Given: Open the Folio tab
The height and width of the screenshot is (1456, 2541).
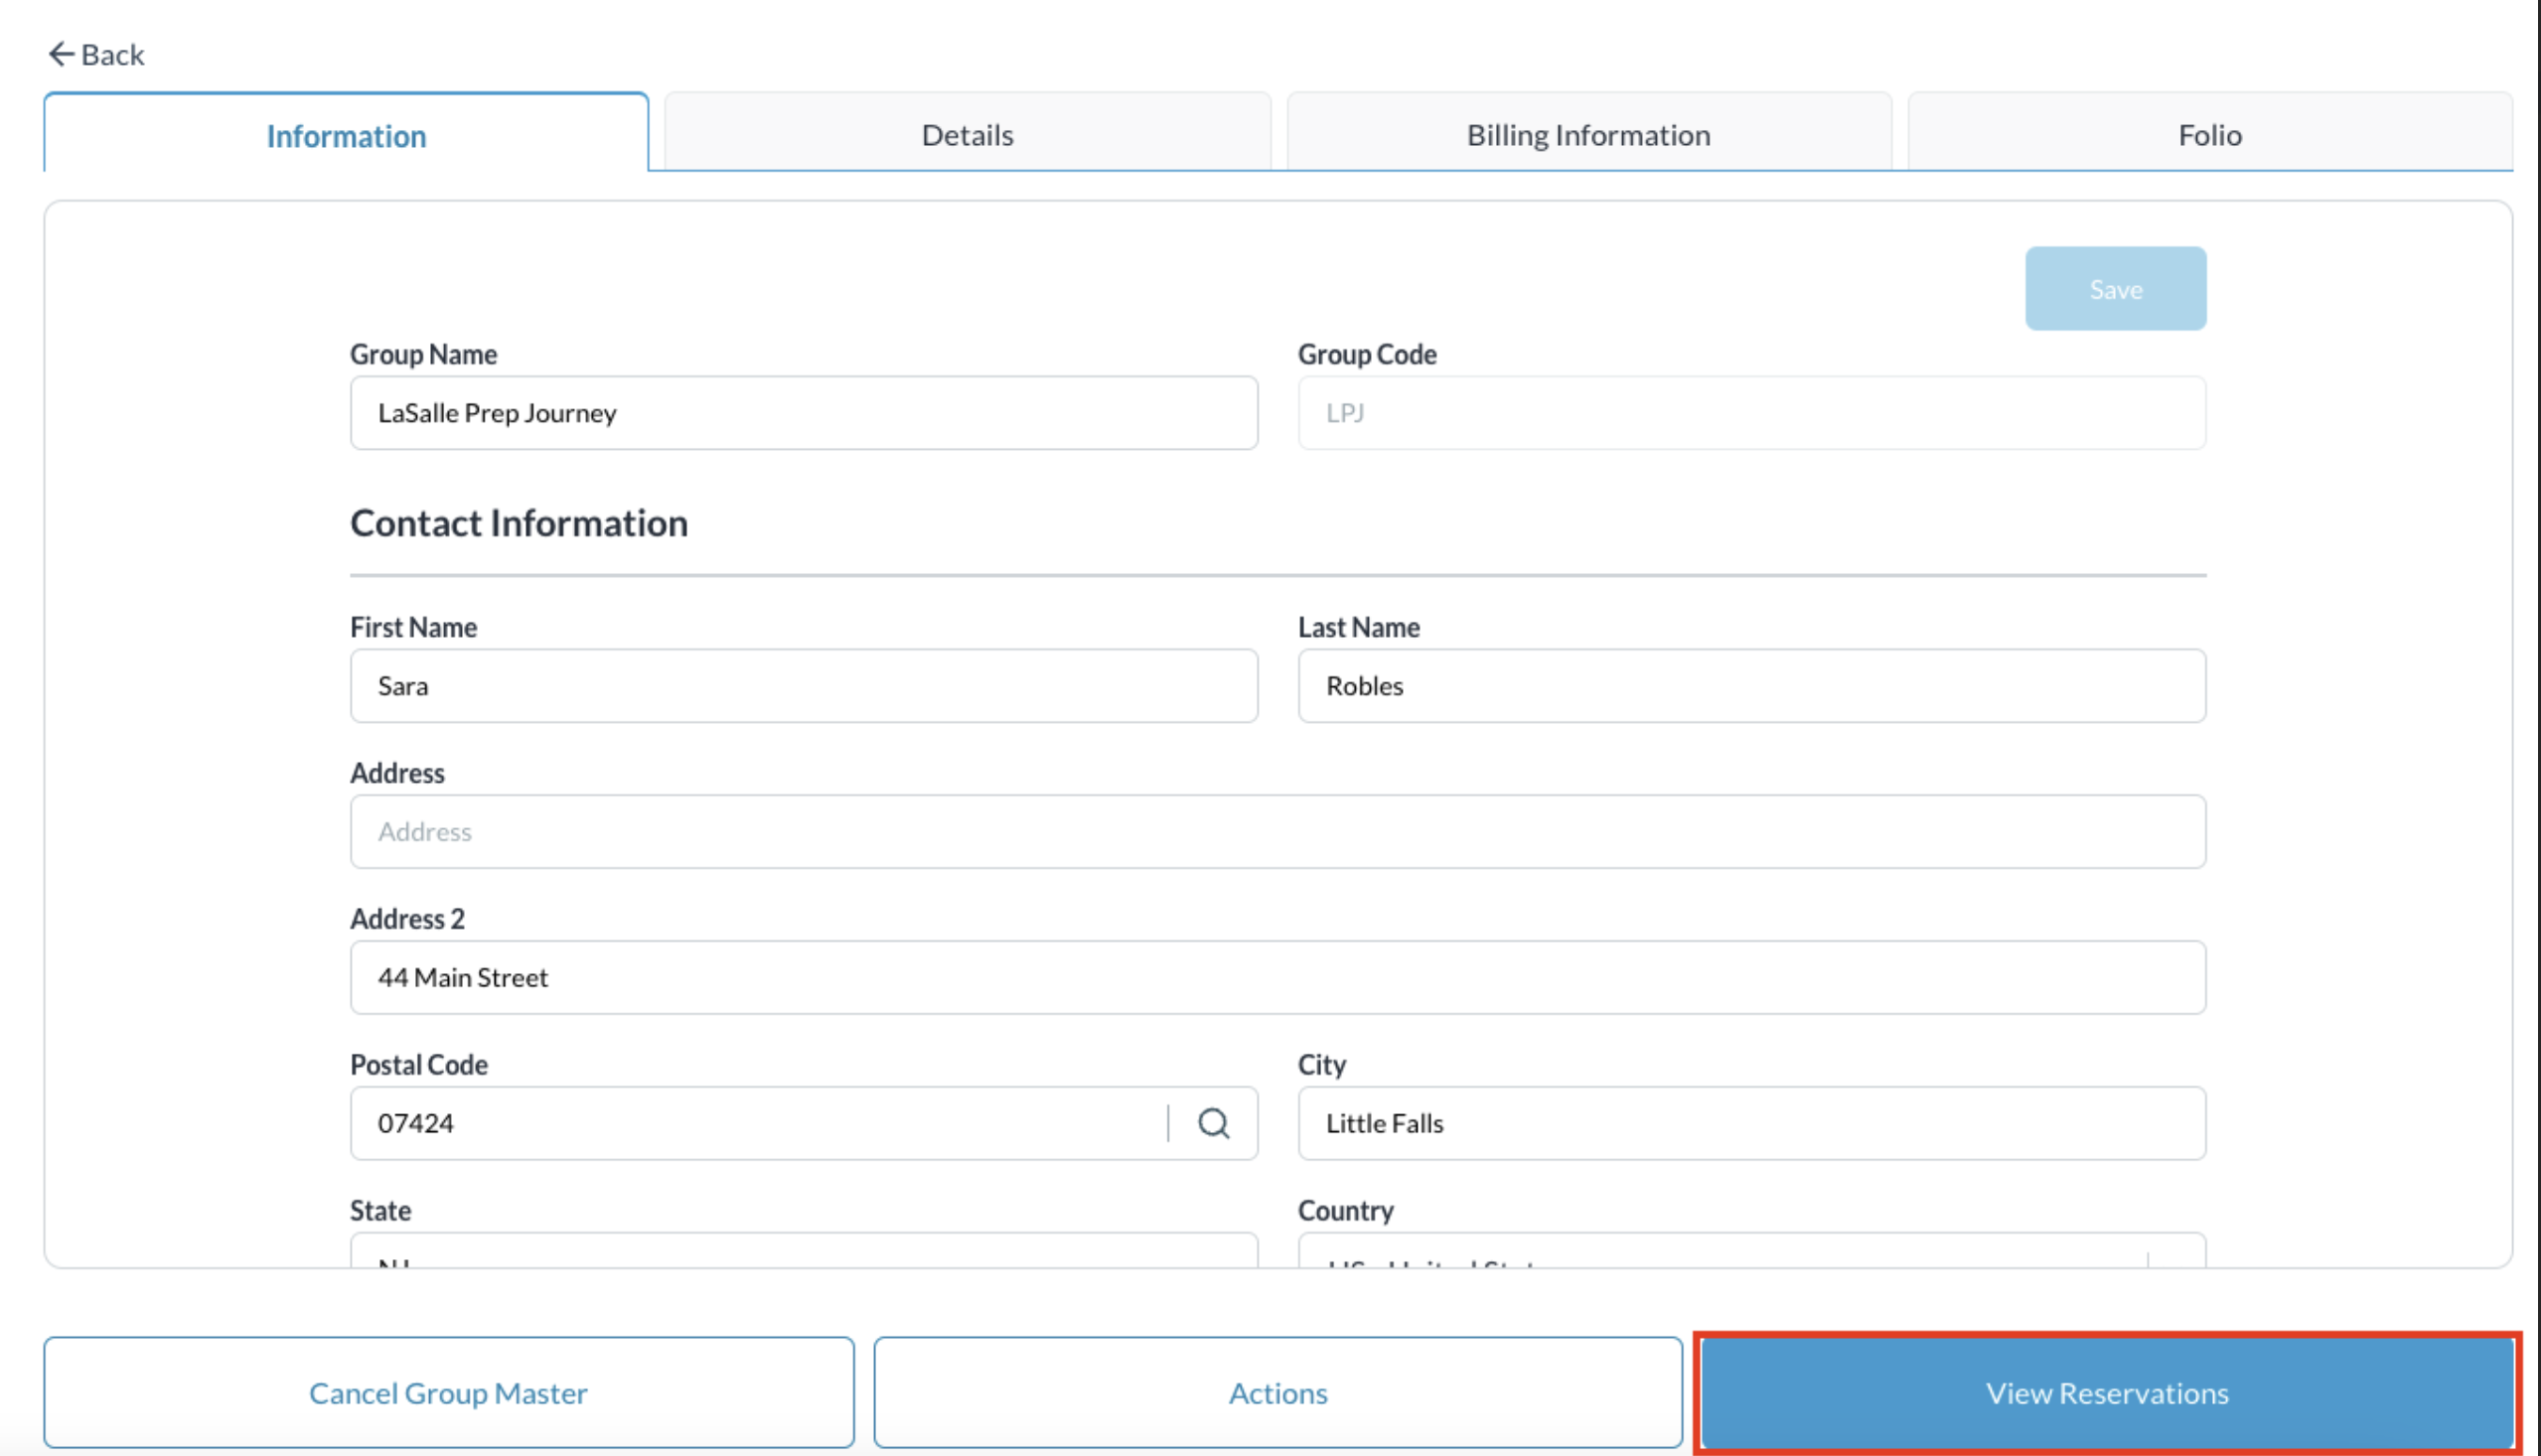Looking at the screenshot, I should [2209, 135].
